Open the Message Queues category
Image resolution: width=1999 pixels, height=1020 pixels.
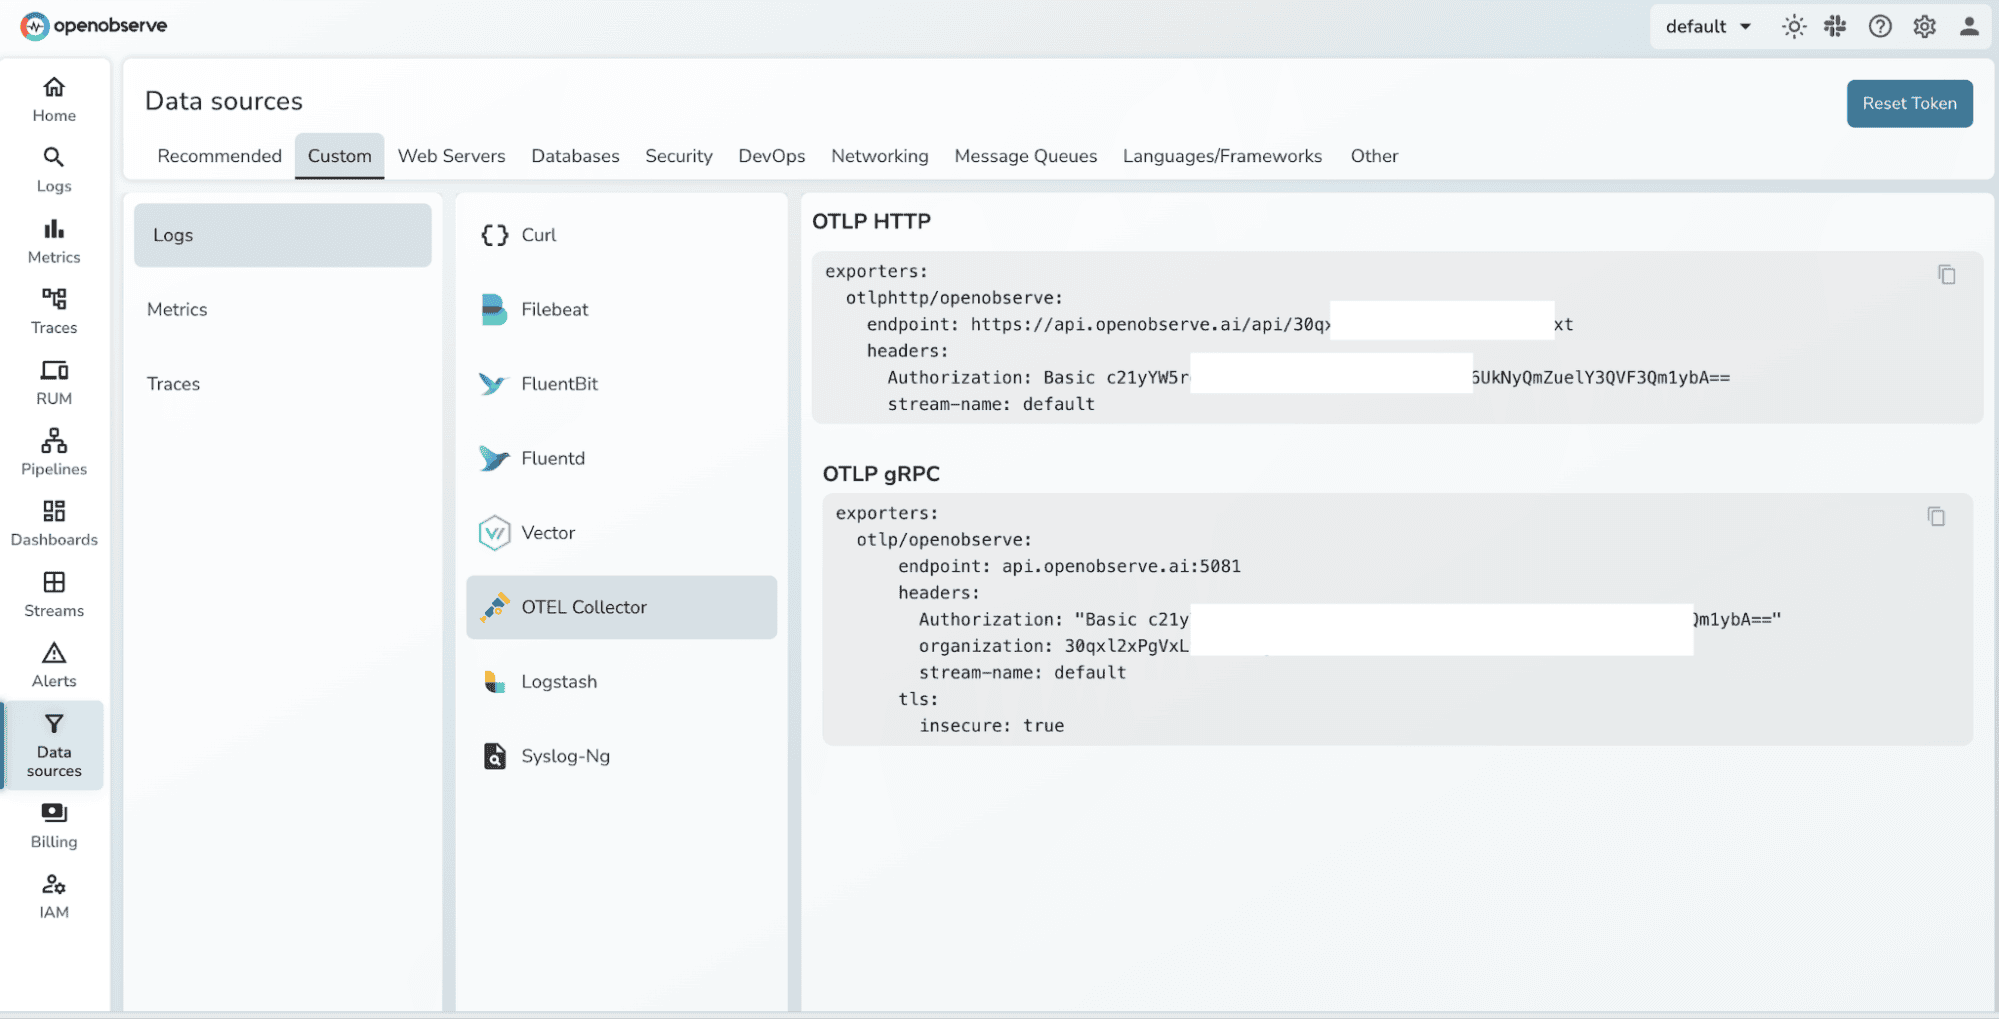(1025, 156)
